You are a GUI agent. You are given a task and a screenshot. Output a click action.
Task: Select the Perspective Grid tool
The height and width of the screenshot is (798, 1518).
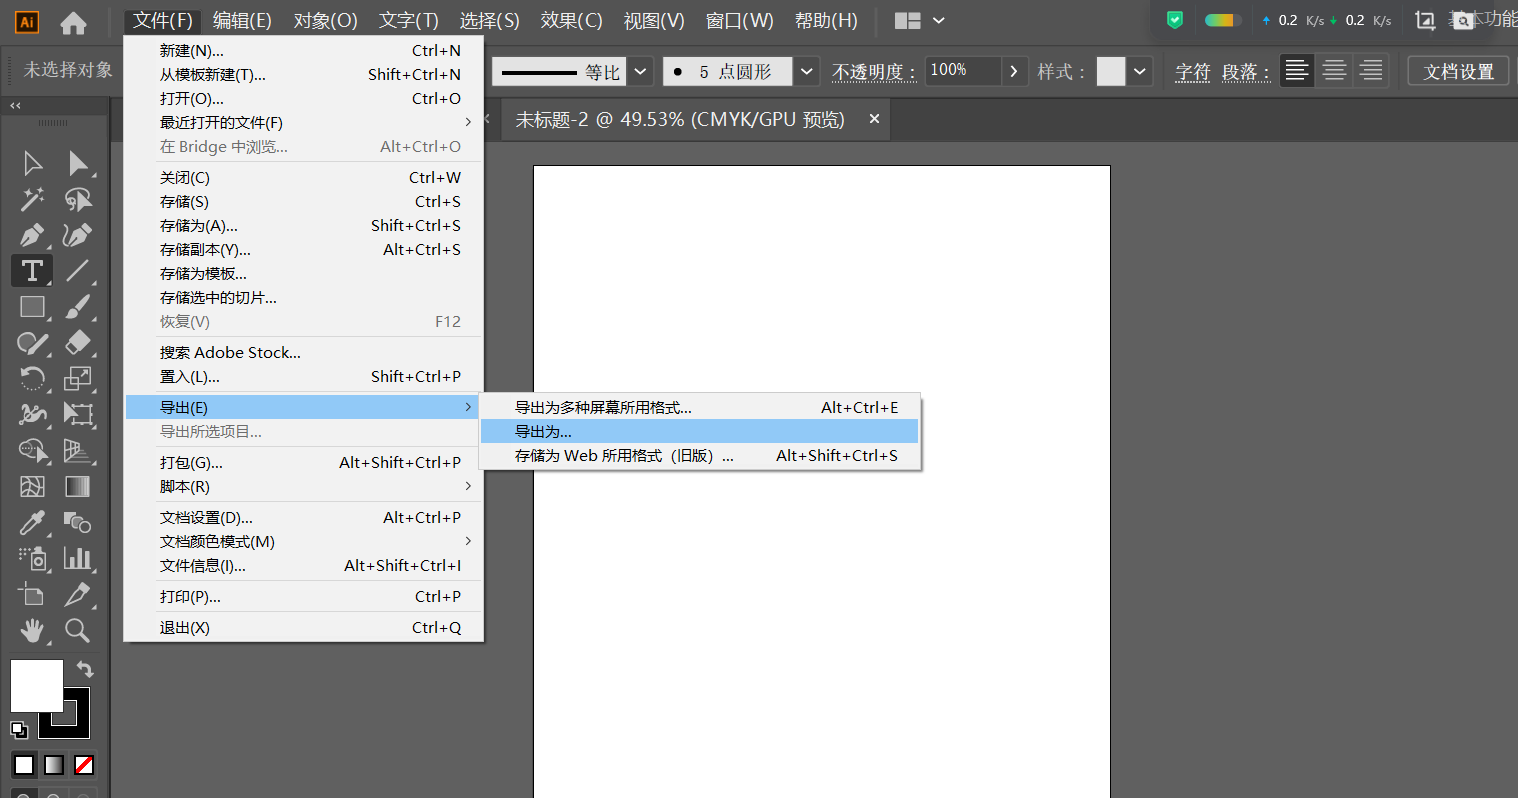(78, 450)
